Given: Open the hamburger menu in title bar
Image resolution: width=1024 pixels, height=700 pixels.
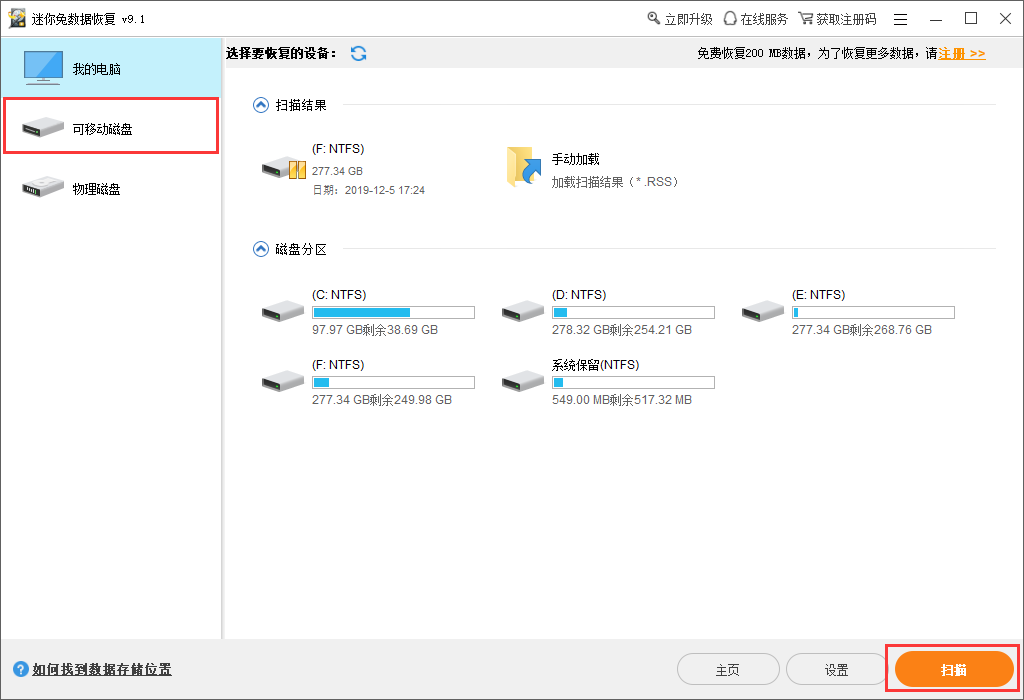Looking at the screenshot, I should (x=901, y=20).
